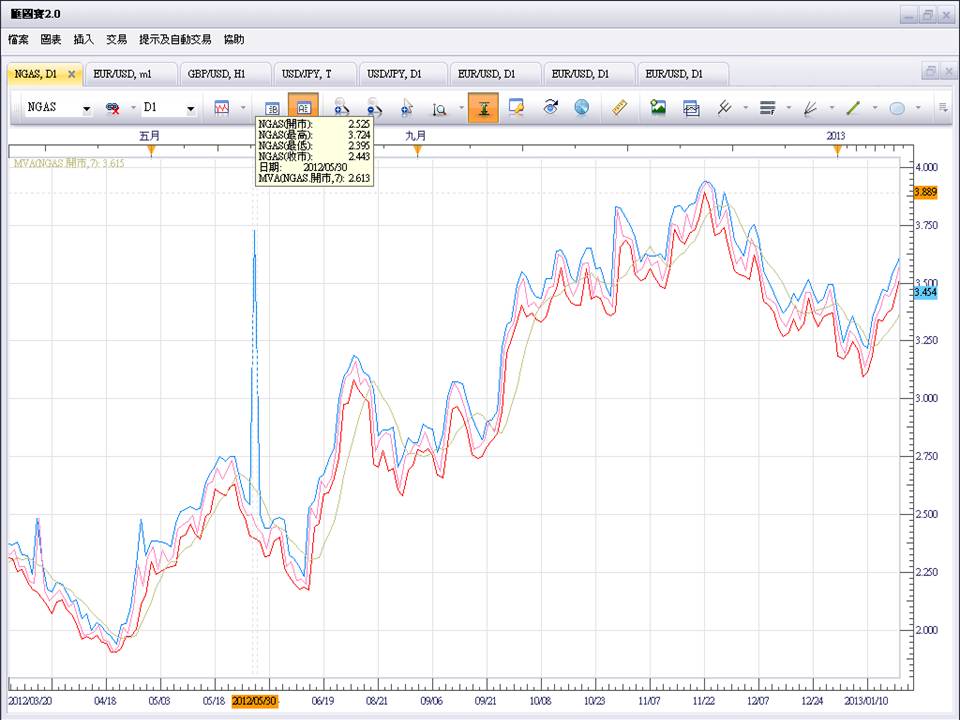Click the 3.454 blue current price label
Viewport: 960px width, 720px height.
pyautogui.click(x=925, y=292)
